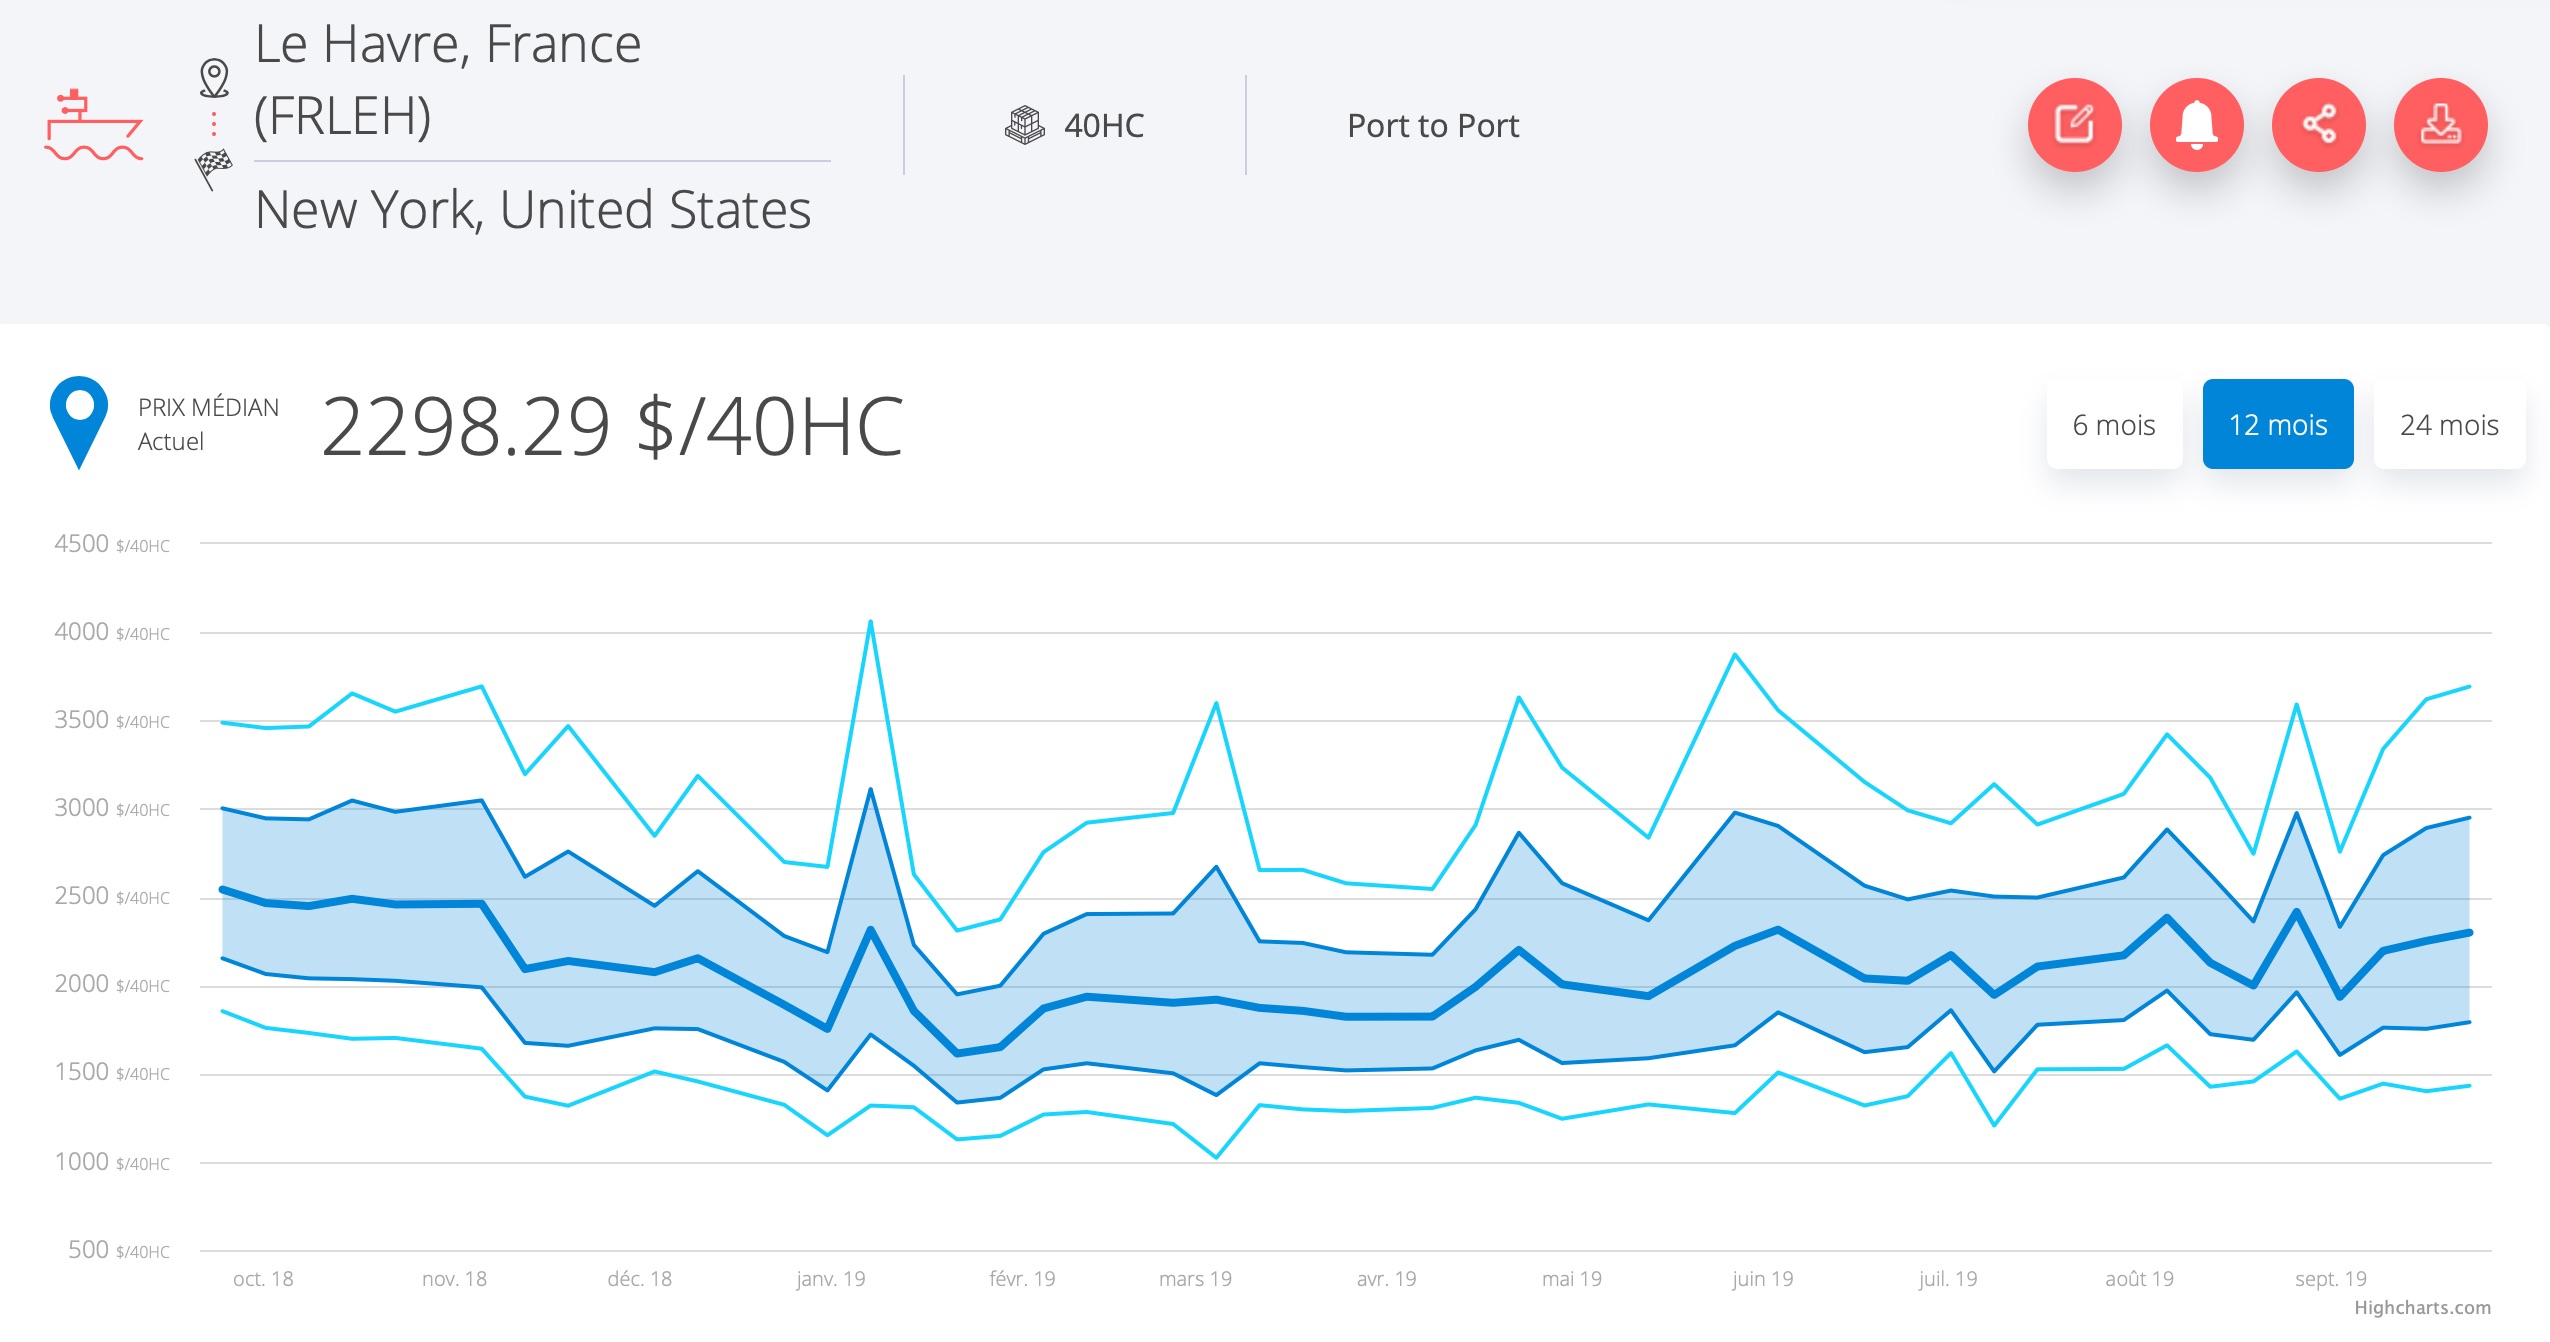Click the 500 $/40HC axis value
The width and height of the screenshot is (2550, 1342).
click(119, 1250)
